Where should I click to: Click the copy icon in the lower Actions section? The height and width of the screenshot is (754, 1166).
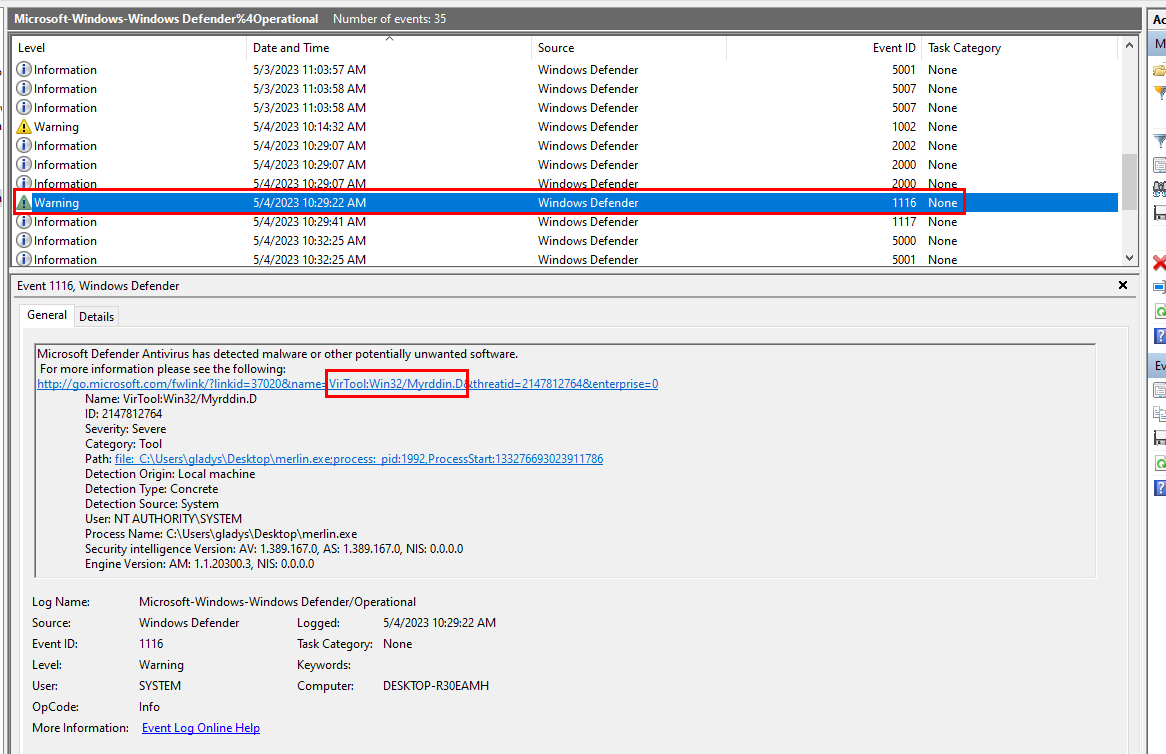coord(1159,413)
